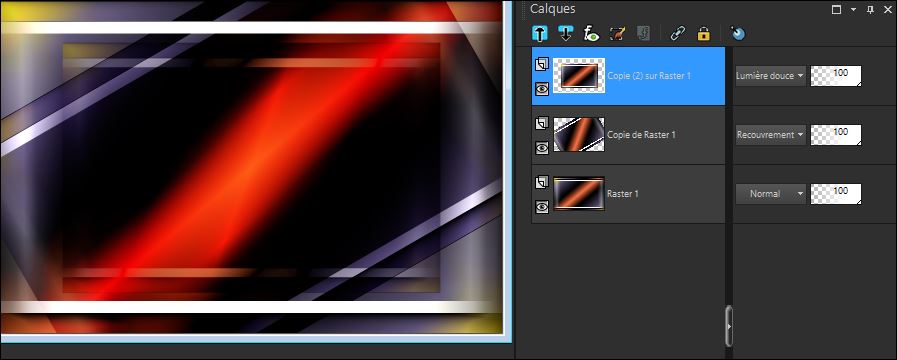This screenshot has width=897, height=360.
Task: Toggle layer effects visibility (fx eye icon)
Action: point(591,34)
